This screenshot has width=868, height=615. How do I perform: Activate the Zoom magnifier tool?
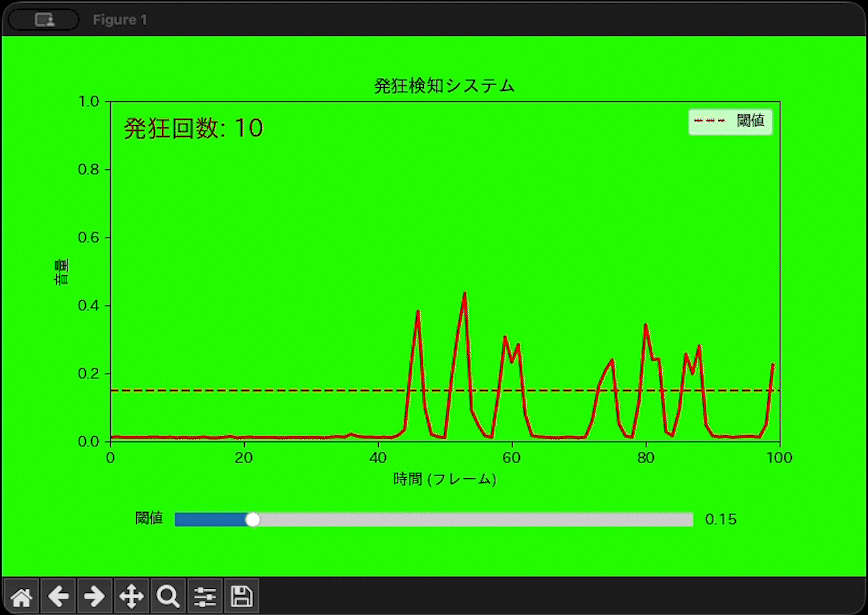(168, 596)
